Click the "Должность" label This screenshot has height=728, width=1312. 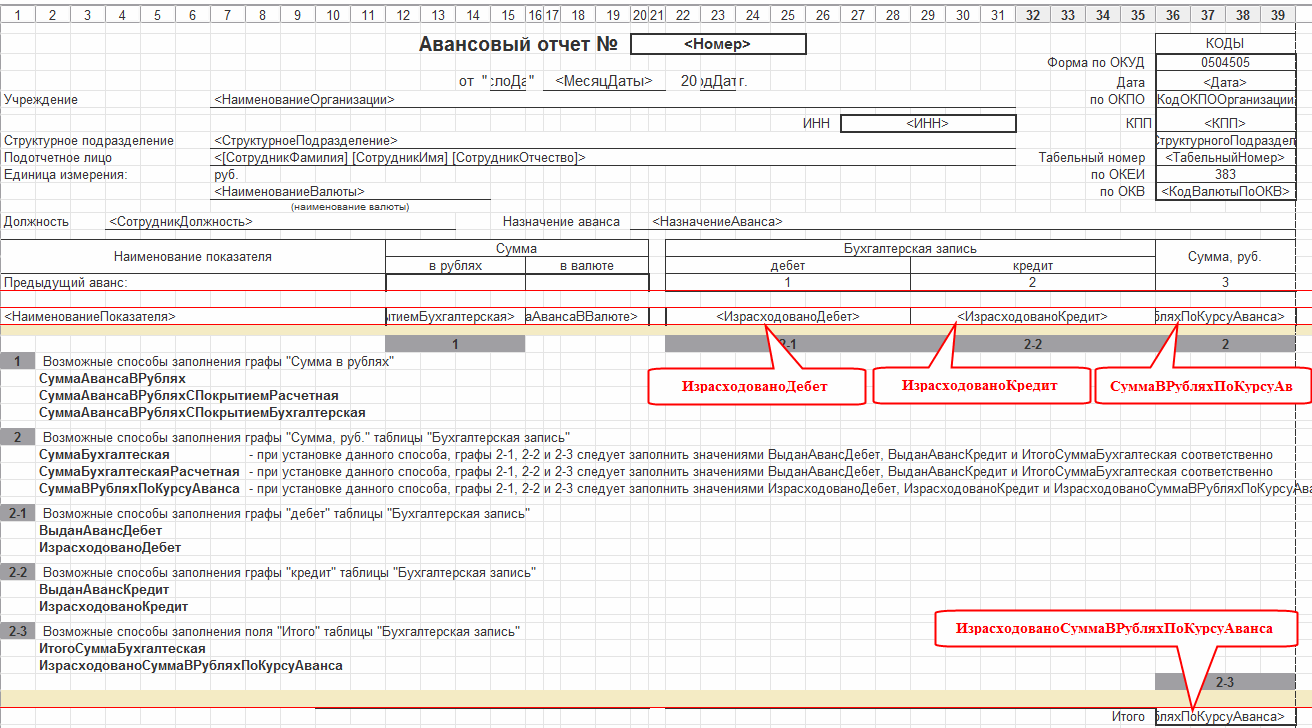[36, 222]
